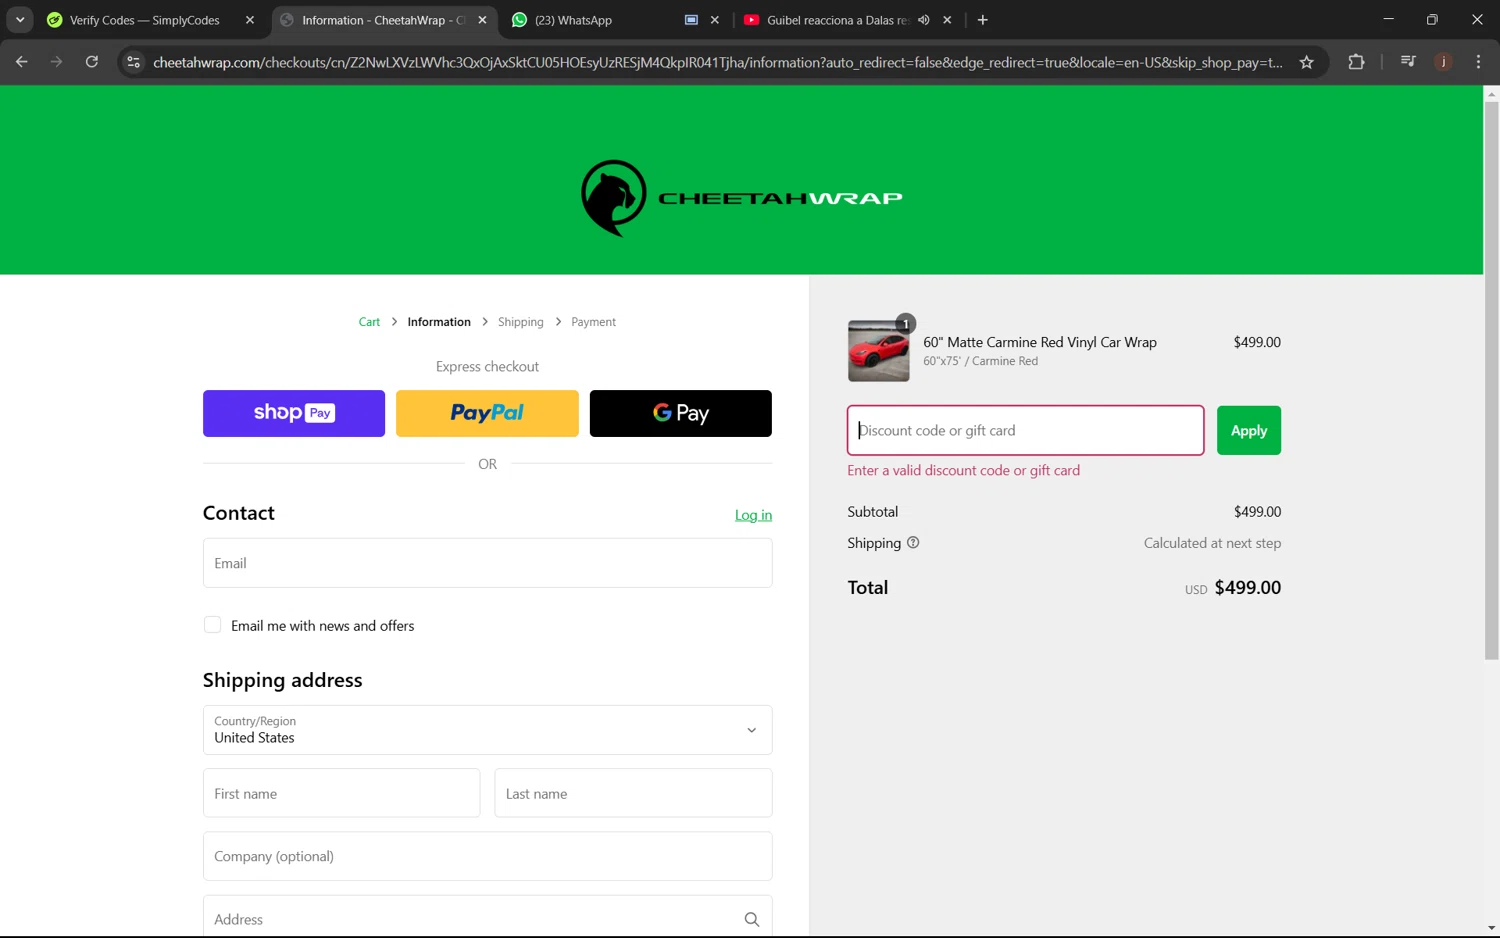Focus the First name field
This screenshot has width=1500, height=938.
point(341,793)
